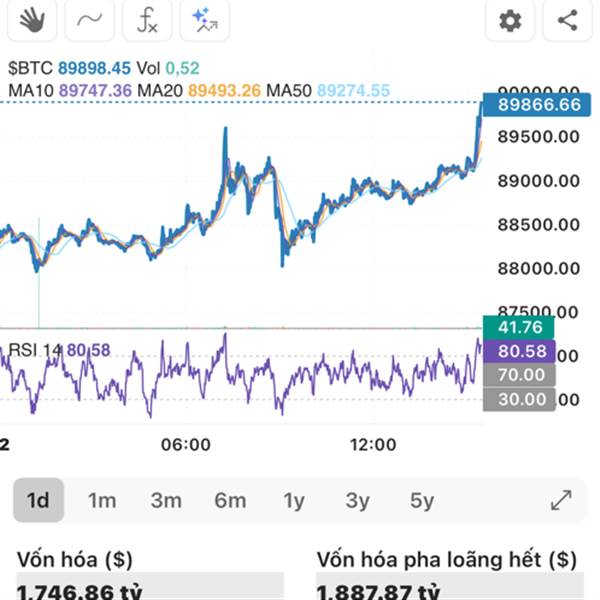
Task: Switch to line chart type
Action: pyautogui.click(x=90, y=19)
